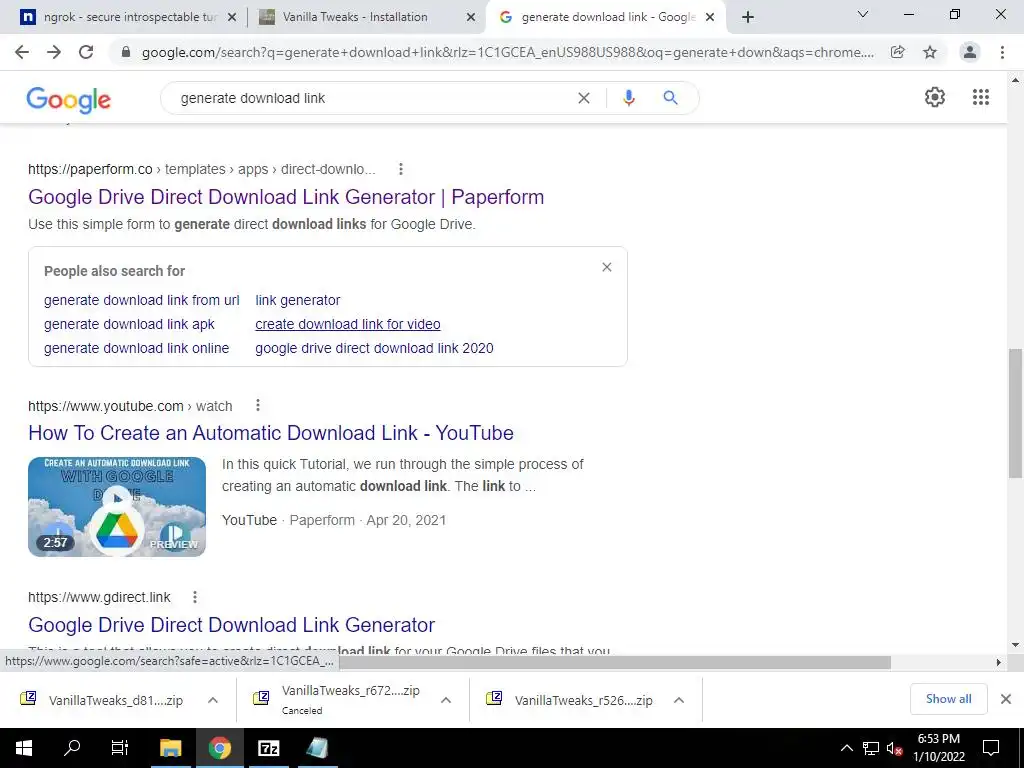Dismiss People also search for box
The height and width of the screenshot is (768, 1024).
click(x=607, y=267)
